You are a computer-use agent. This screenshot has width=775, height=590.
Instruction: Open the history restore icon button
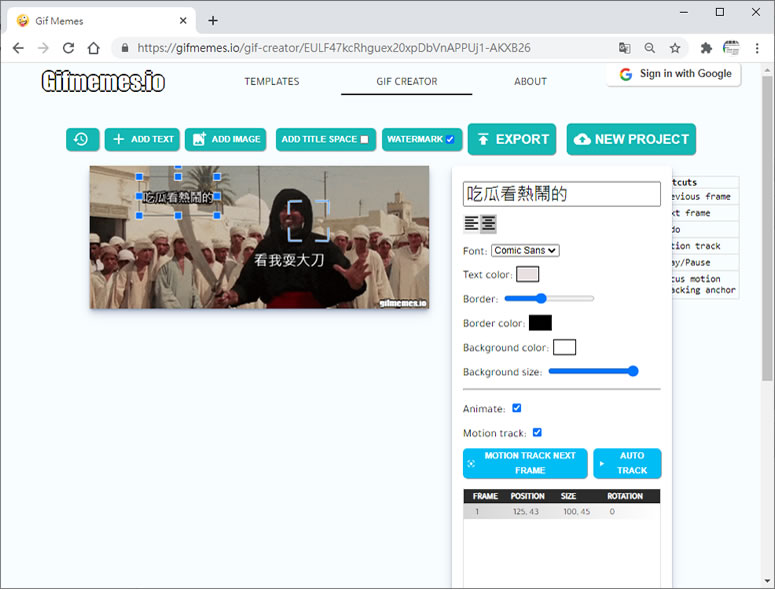click(x=83, y=139)
